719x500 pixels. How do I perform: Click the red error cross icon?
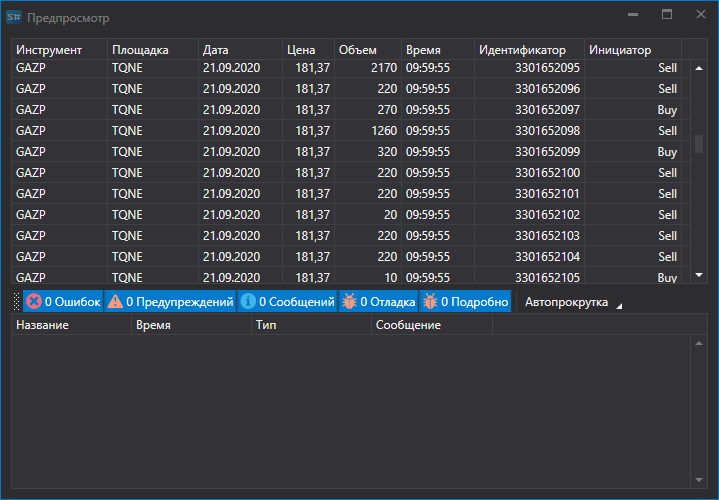pos(33,301)
